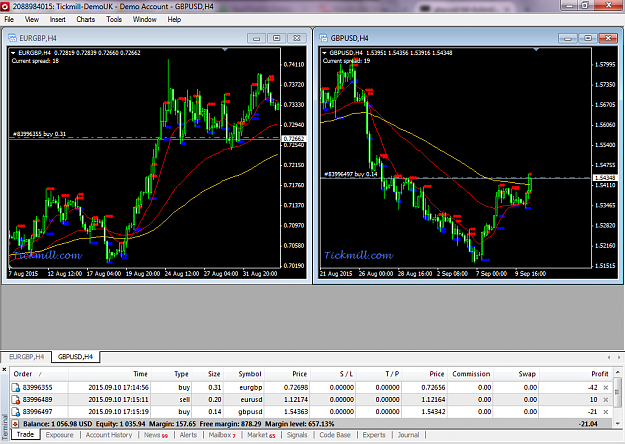Maximize the GBPUSD,H4 chart window
The height and width of the screenshot is (444, 625).
588,38
